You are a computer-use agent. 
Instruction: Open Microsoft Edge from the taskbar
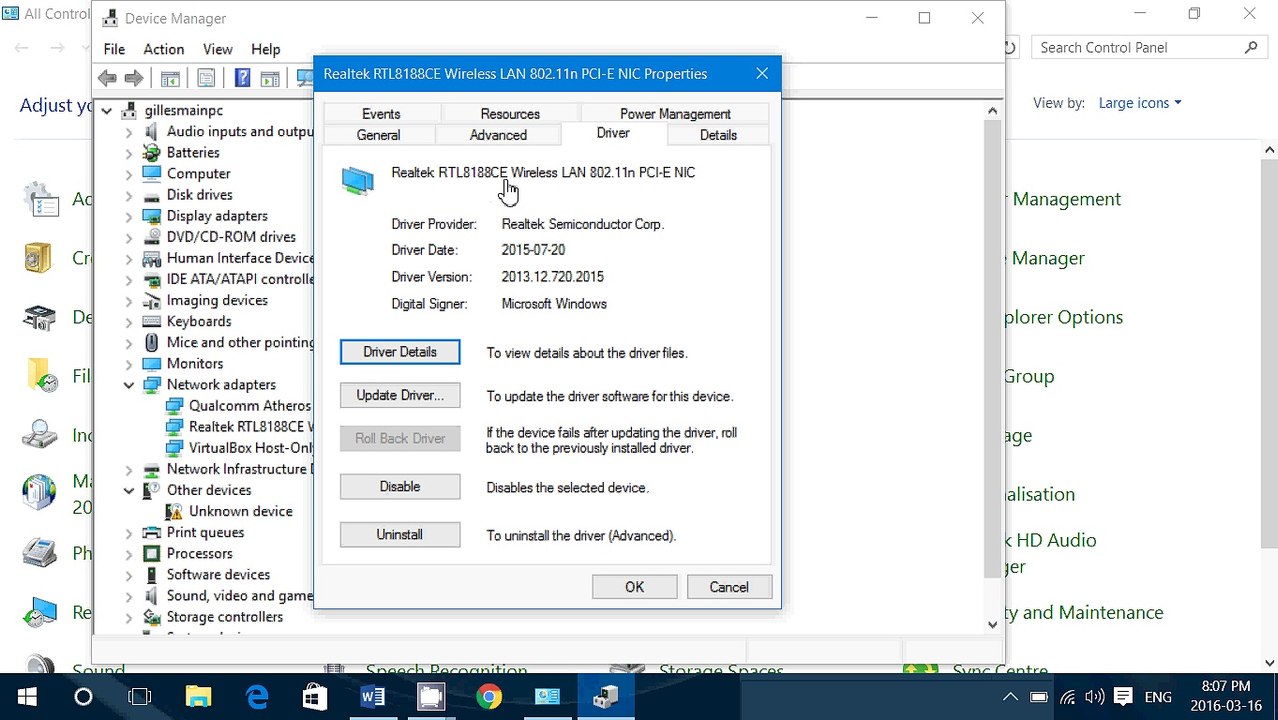(257, 696)
